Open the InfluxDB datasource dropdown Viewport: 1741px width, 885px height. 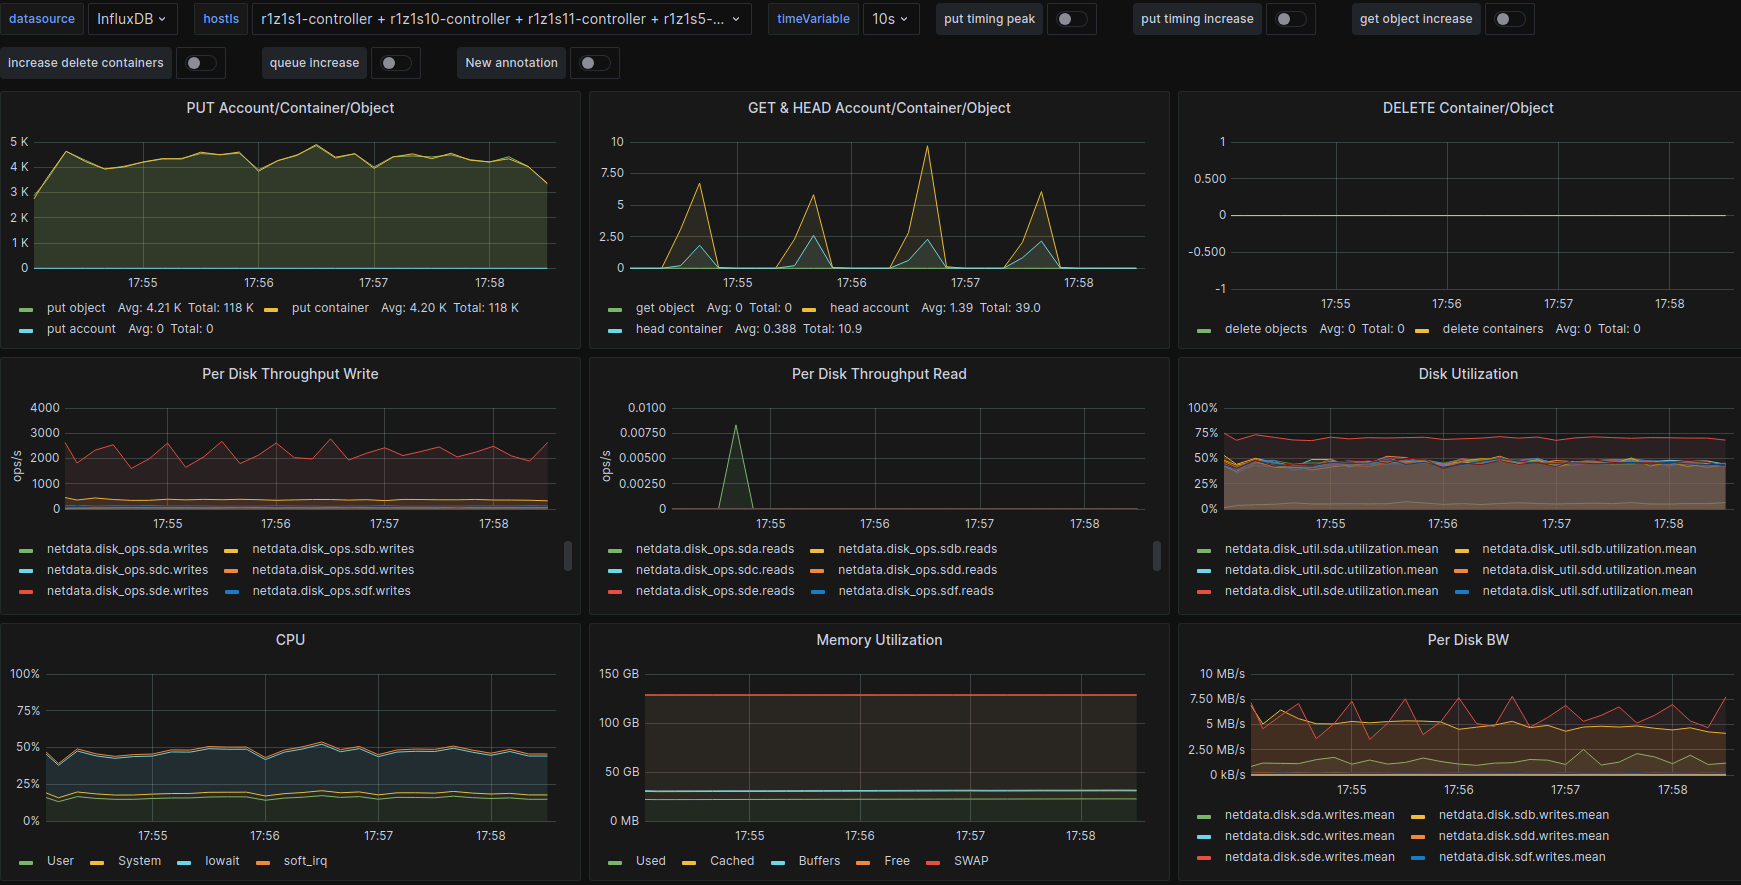[132, 19]
